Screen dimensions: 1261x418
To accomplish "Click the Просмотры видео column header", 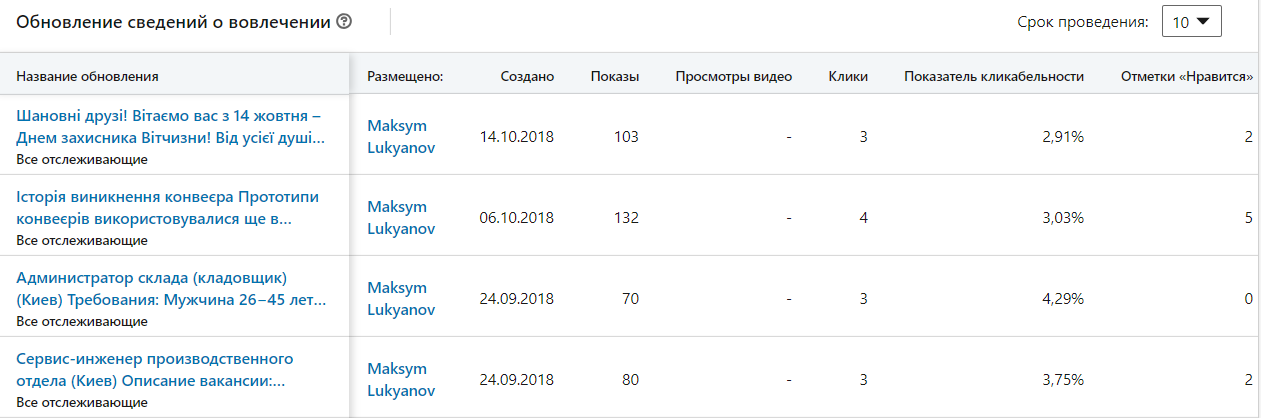I will [x=734, y=76].
